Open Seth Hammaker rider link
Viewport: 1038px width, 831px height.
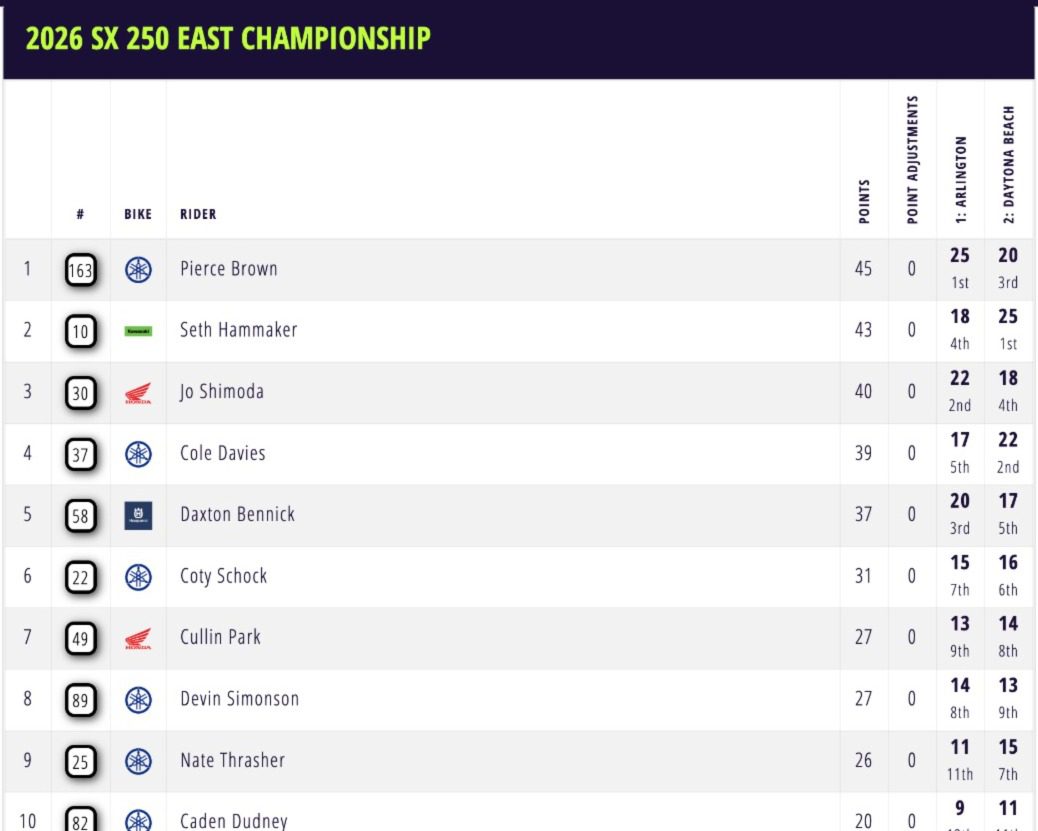(238, 330)
